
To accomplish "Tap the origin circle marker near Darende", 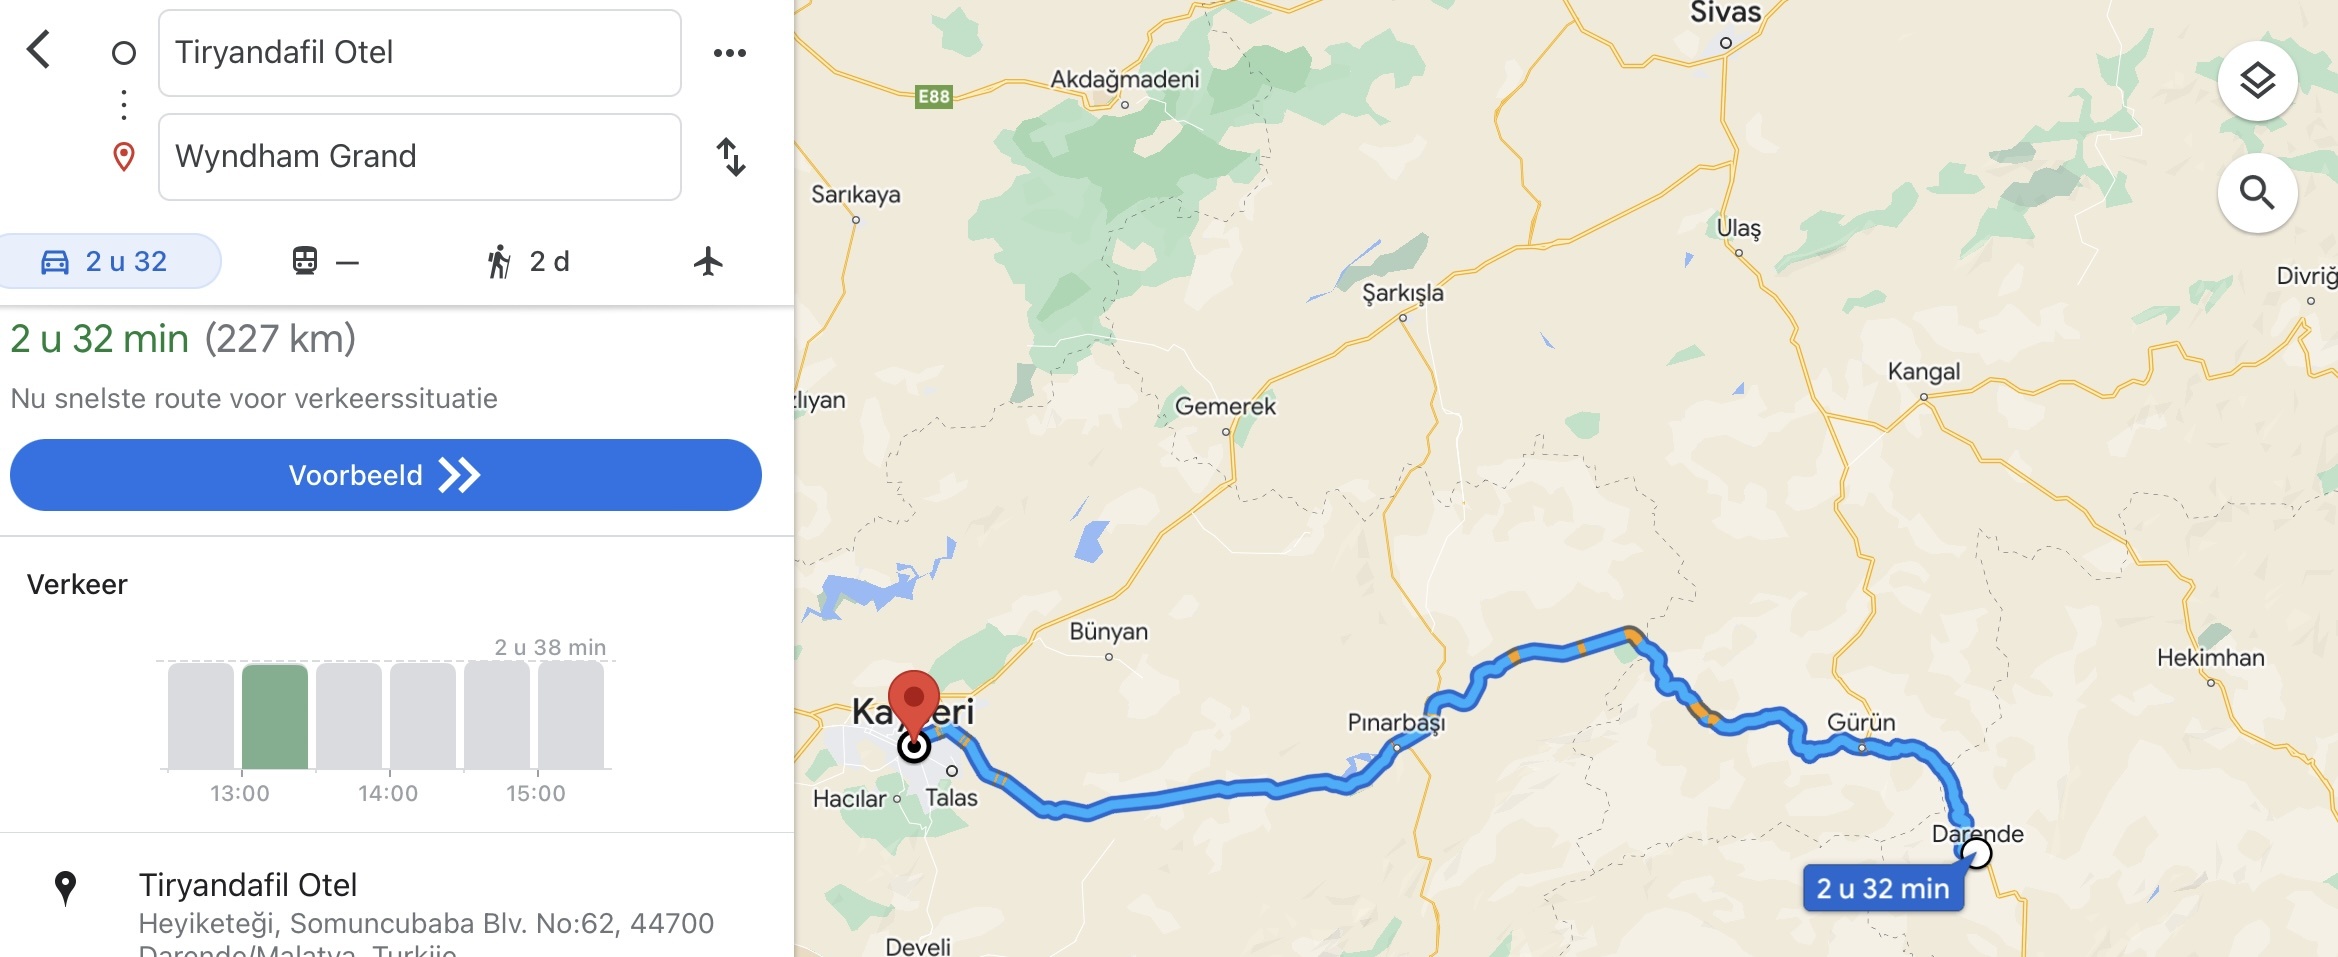I will tap(1976, 853).
